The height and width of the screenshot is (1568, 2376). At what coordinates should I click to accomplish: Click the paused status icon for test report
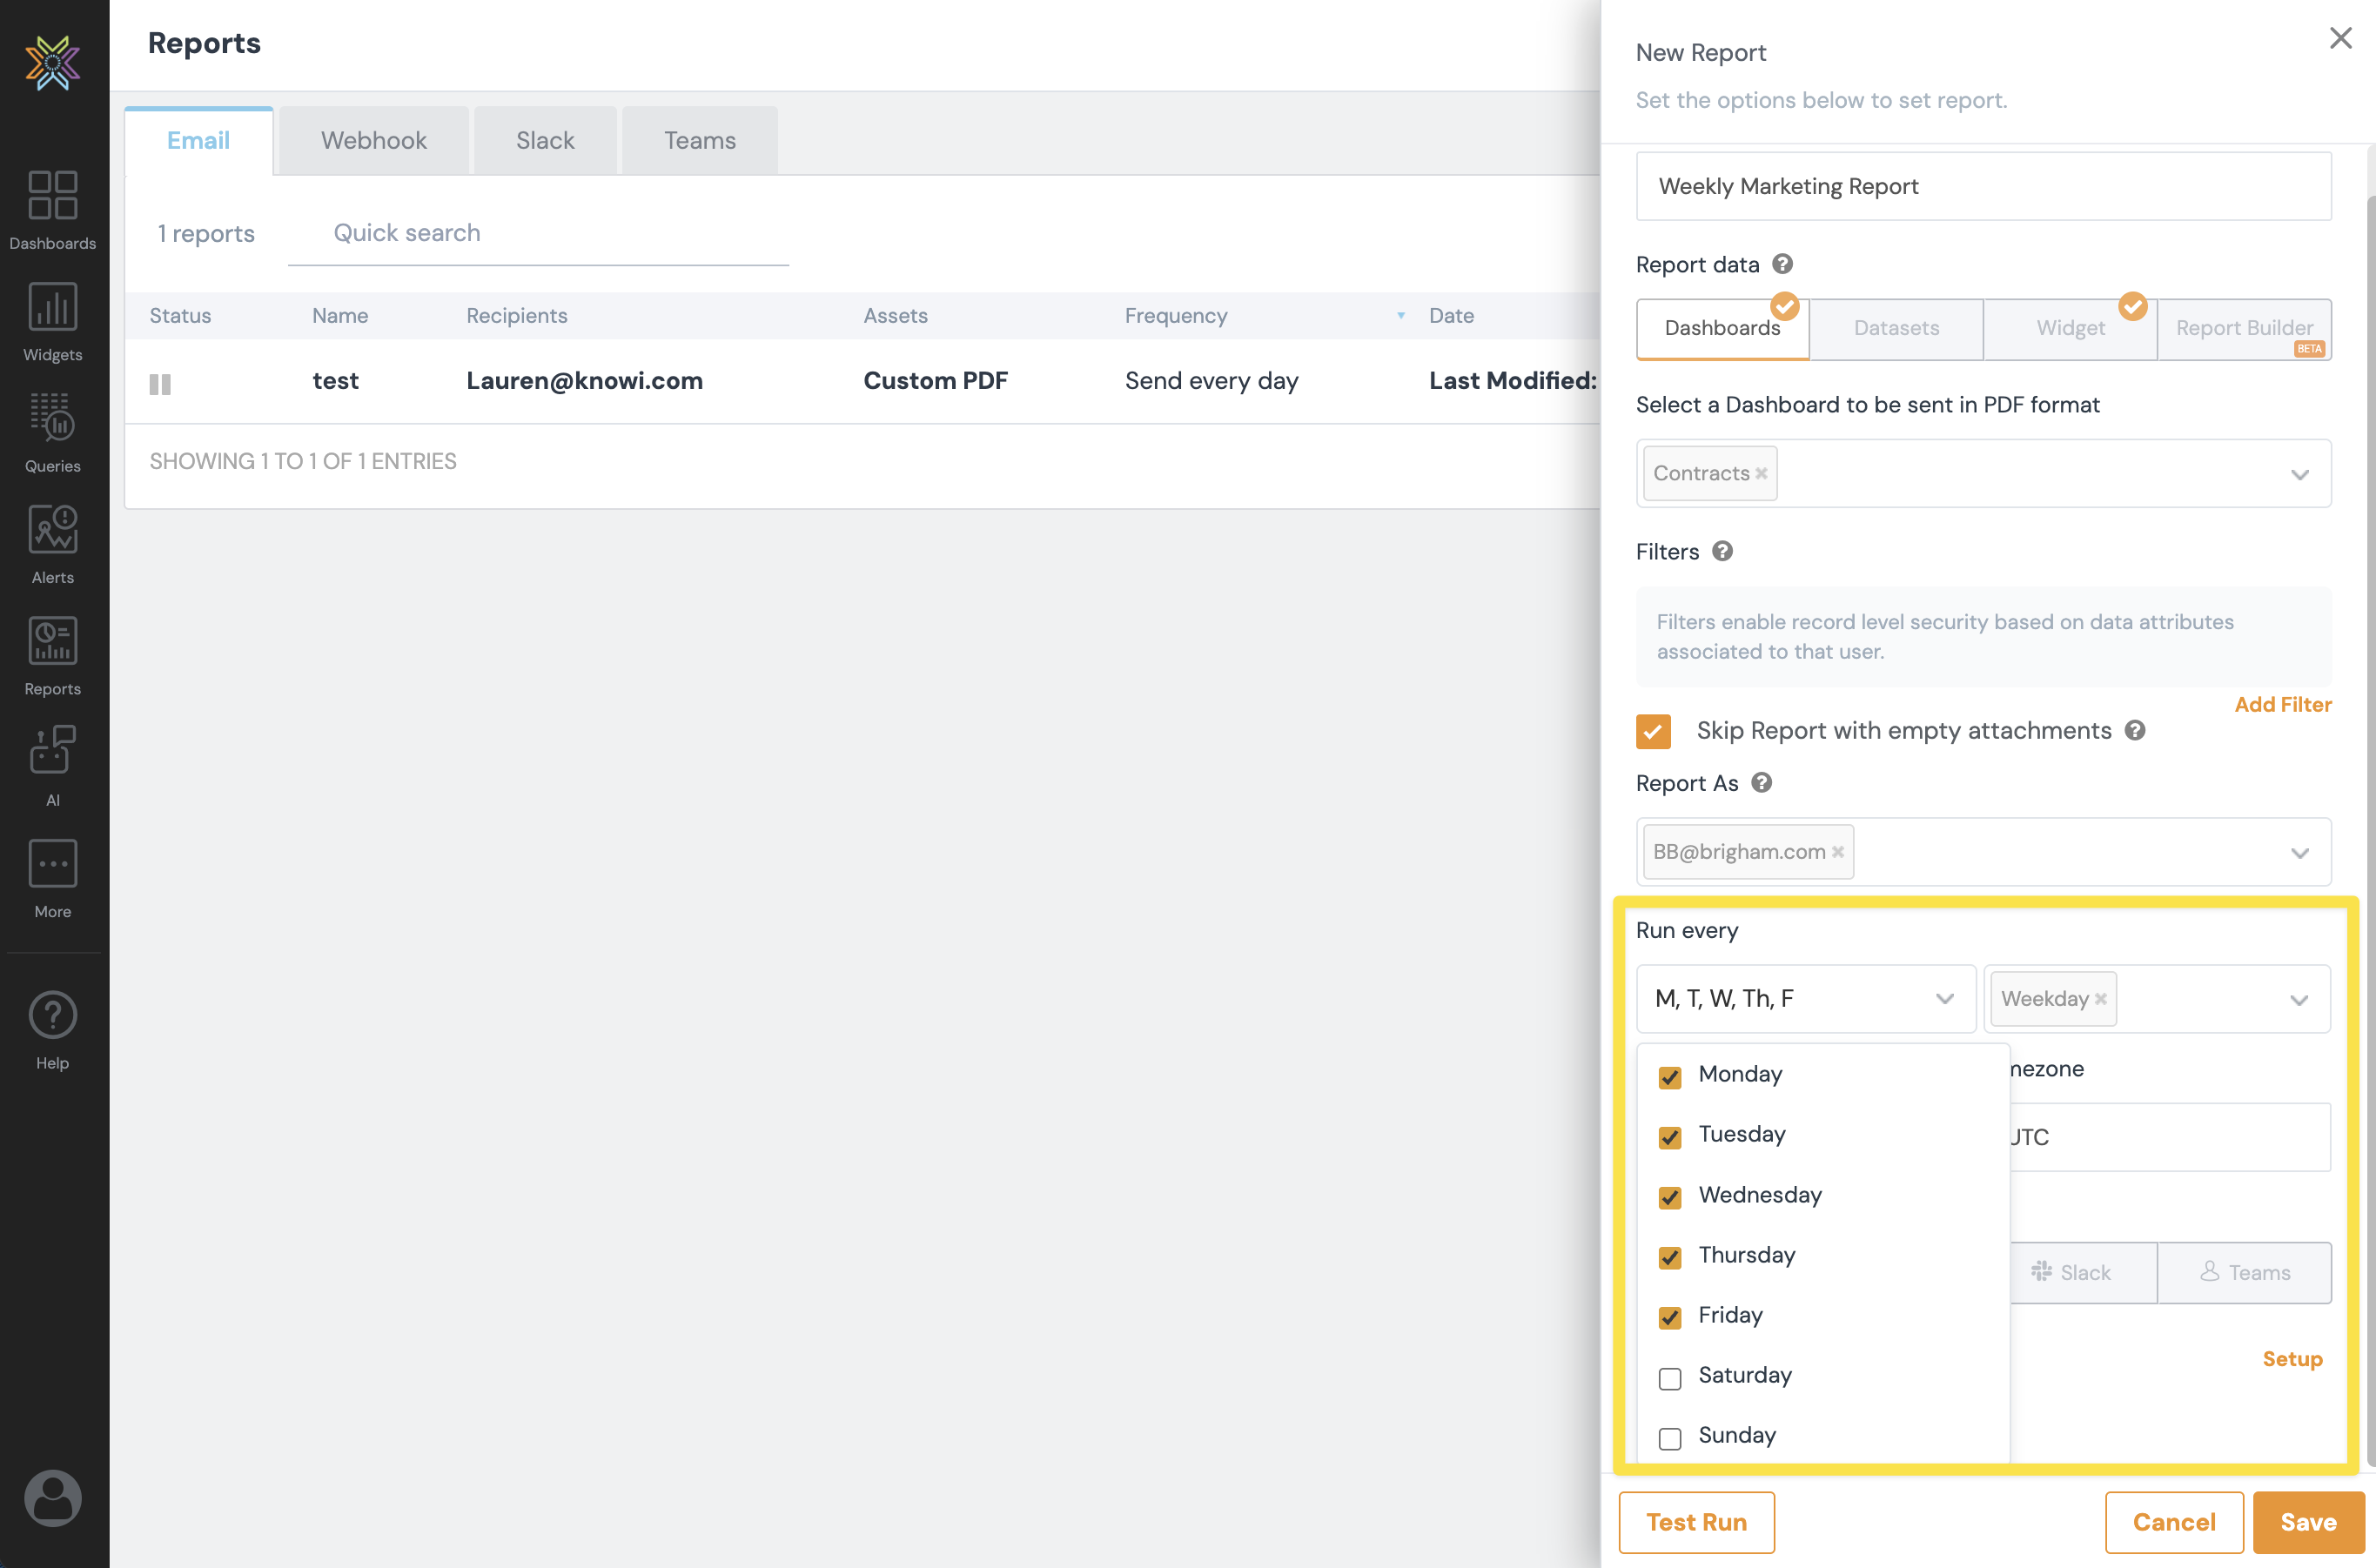coord(160,384)
